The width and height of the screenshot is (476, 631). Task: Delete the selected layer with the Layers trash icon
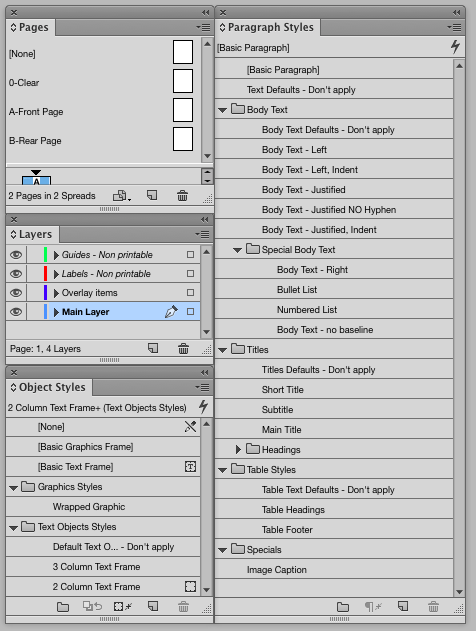pos(183,348)
